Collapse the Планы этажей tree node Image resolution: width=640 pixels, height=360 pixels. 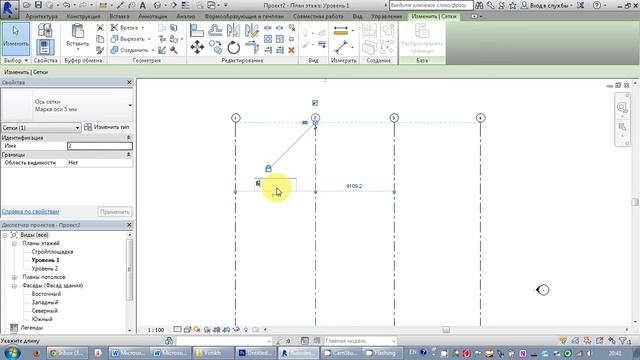(14, 243)
